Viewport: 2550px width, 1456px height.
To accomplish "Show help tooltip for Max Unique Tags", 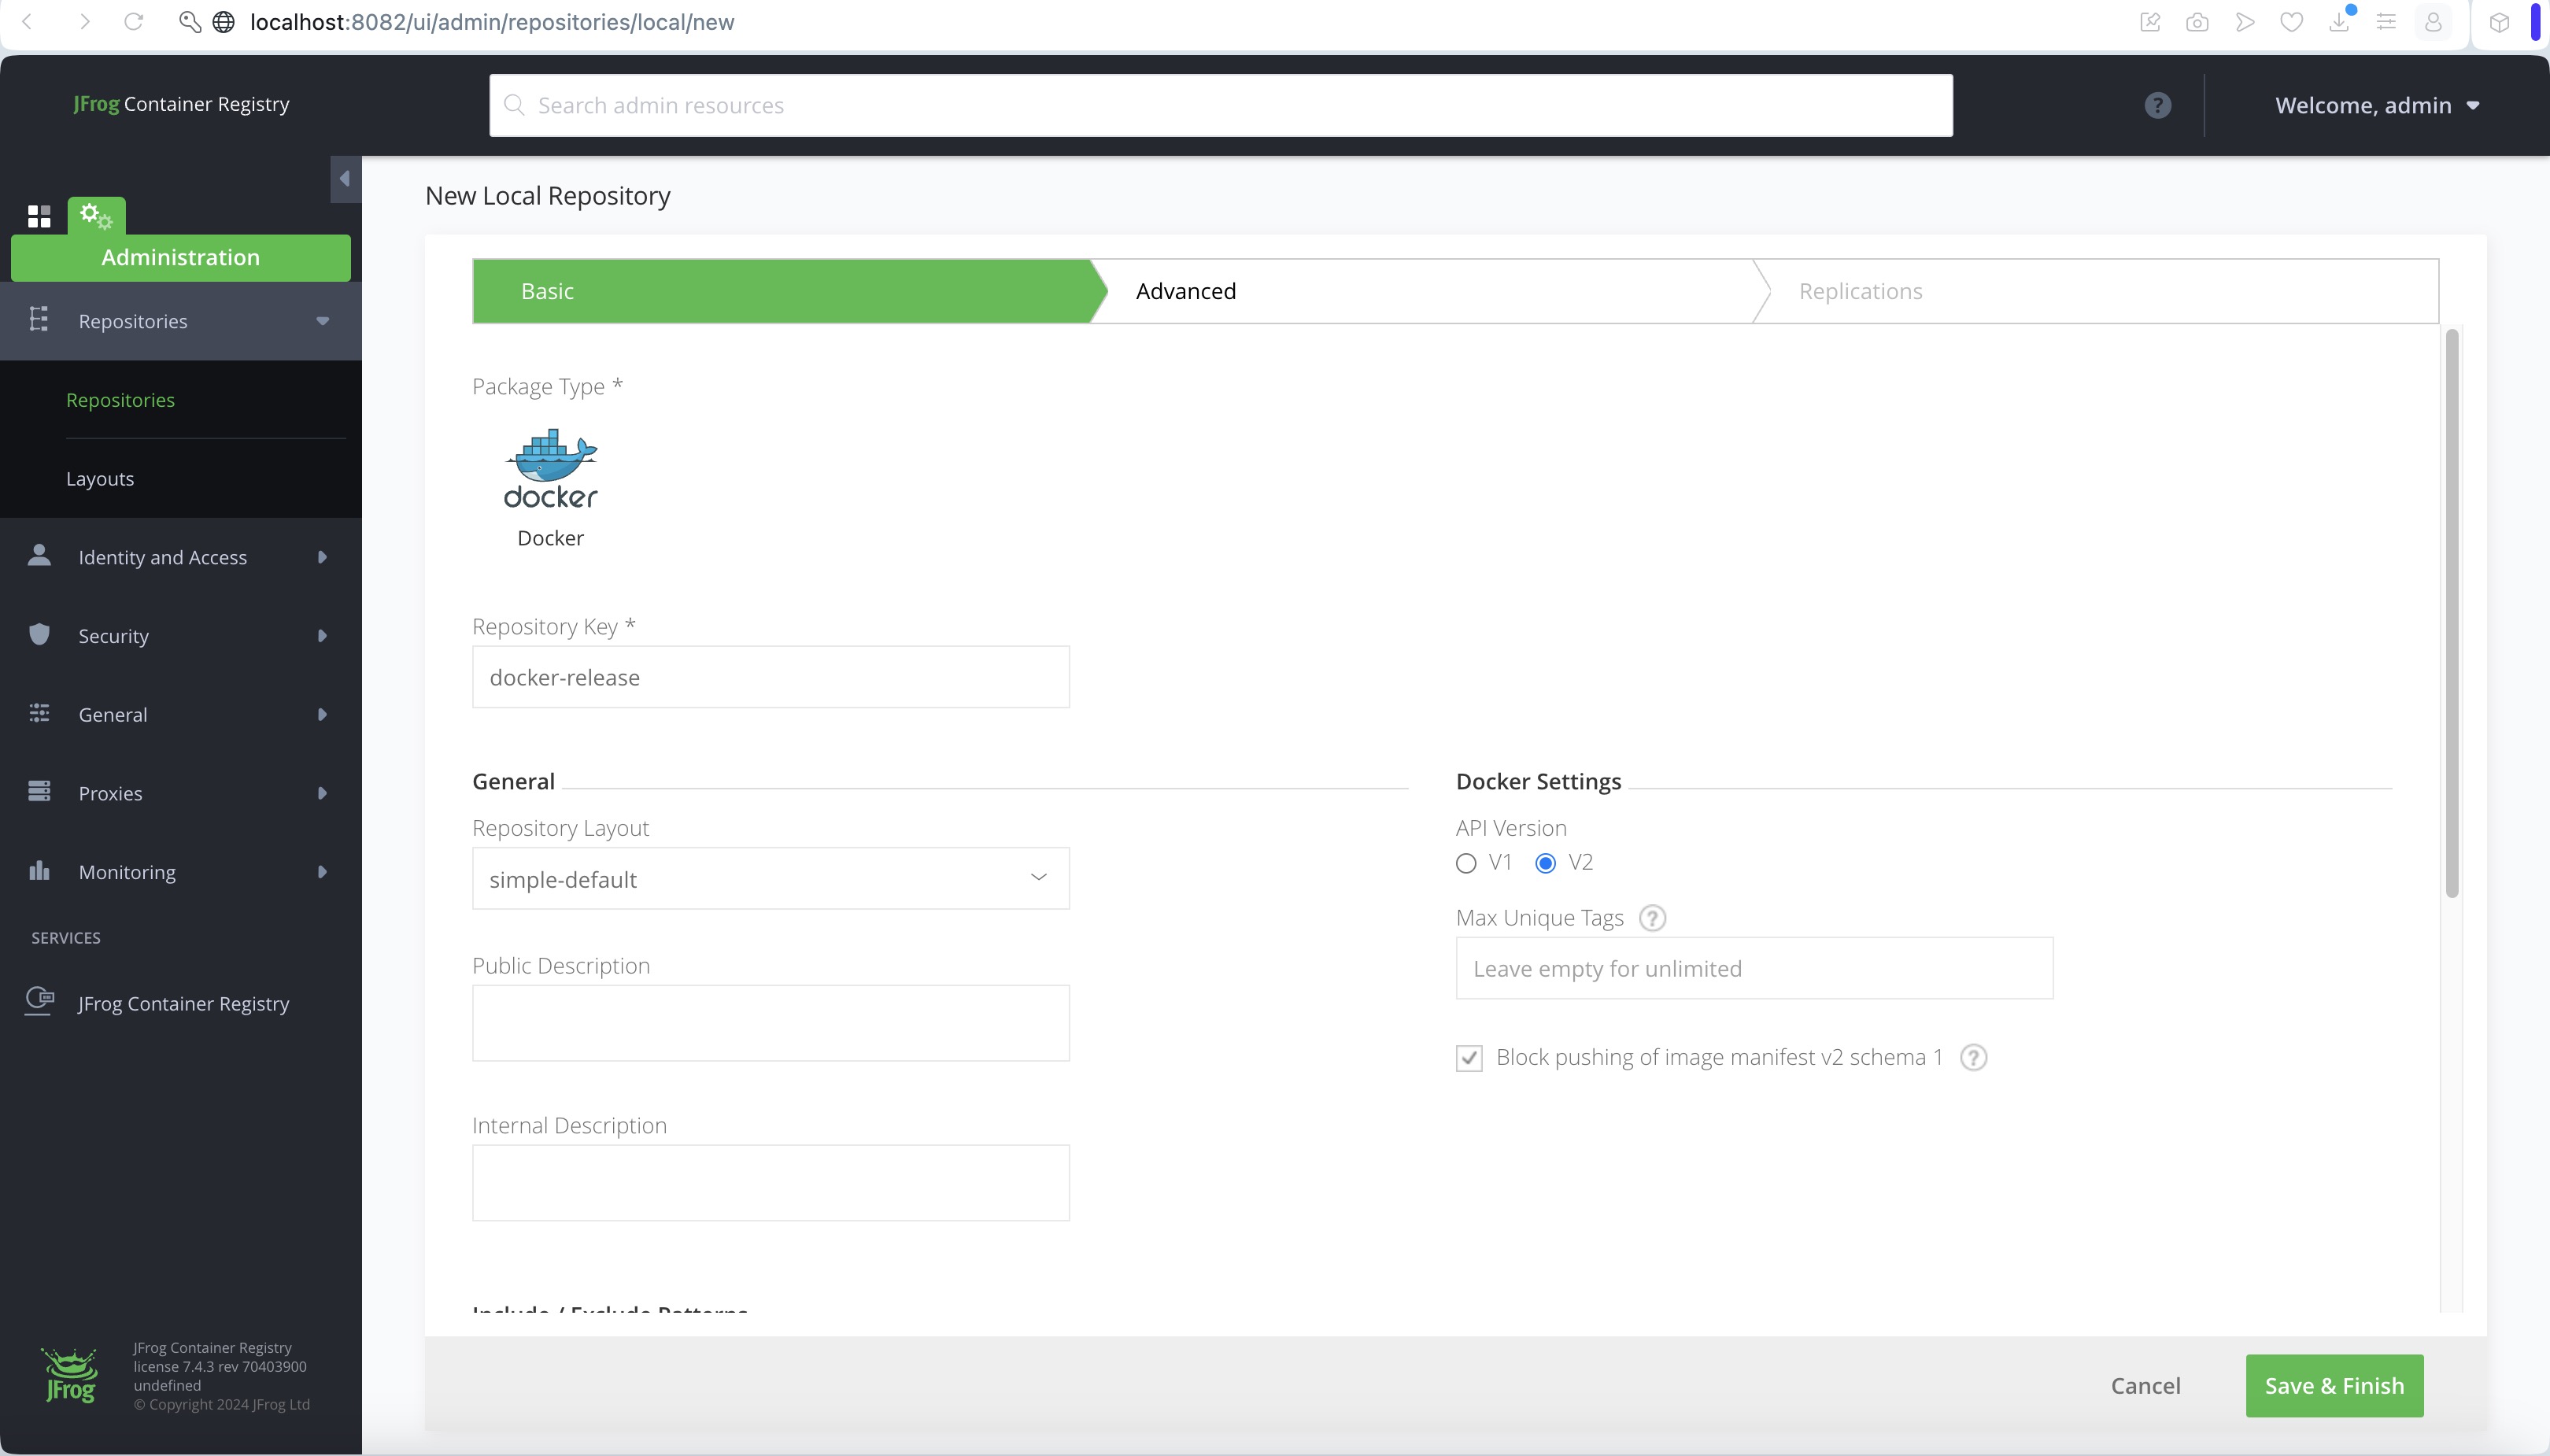I will click(1653, 918).
